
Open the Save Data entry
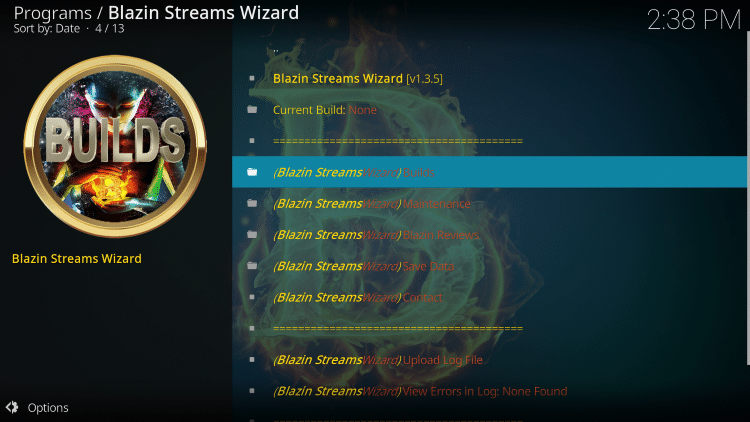[x=489, y=266]
